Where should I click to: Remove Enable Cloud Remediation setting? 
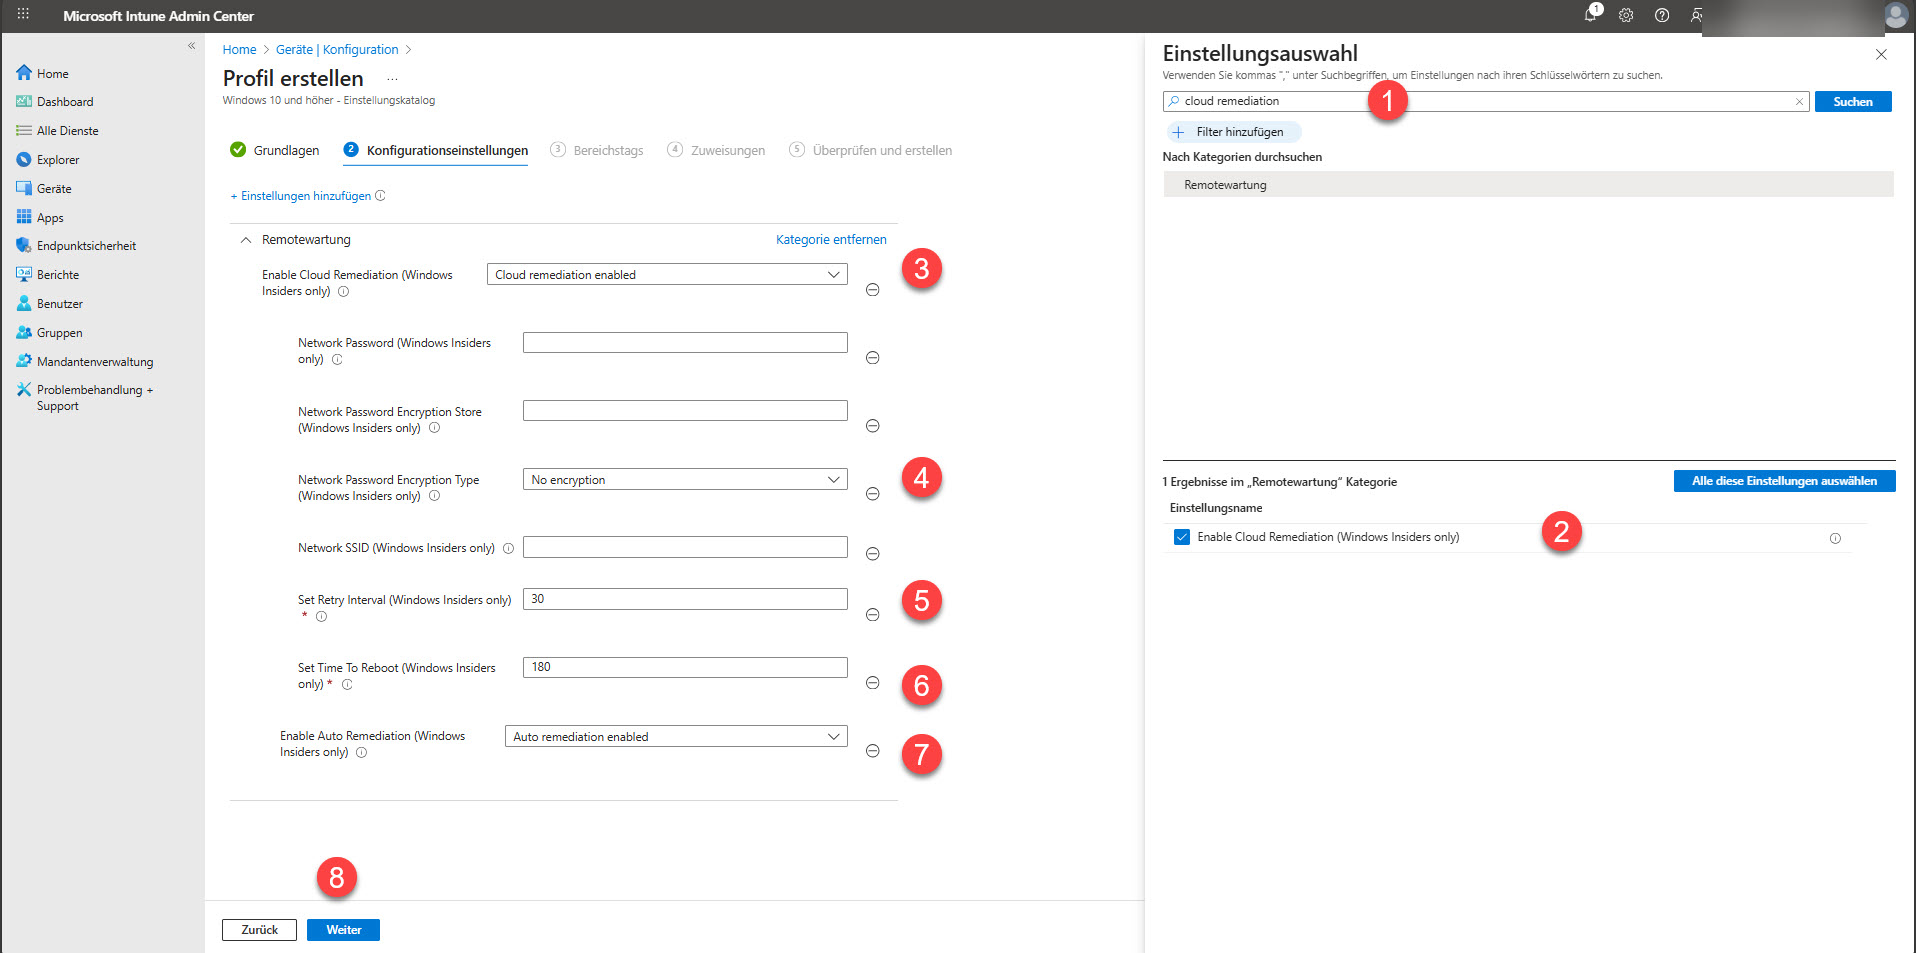(872, 290)
